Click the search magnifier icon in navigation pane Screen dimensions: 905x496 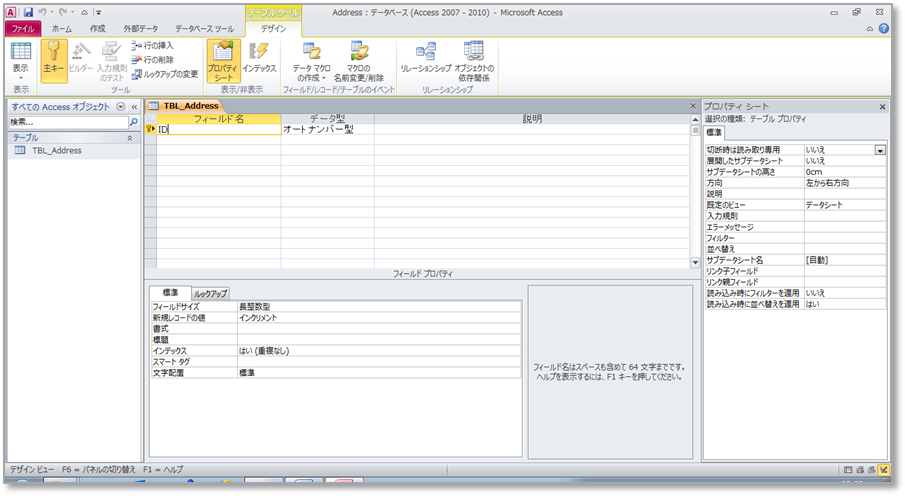coord(133,122)
